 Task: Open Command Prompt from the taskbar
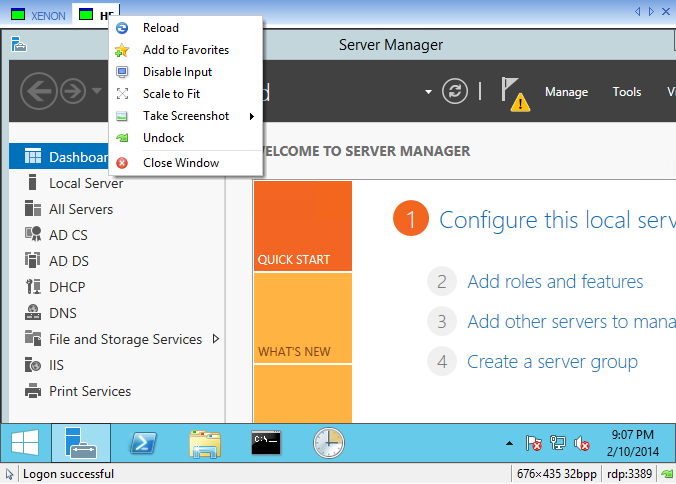(x=266, y=443)
